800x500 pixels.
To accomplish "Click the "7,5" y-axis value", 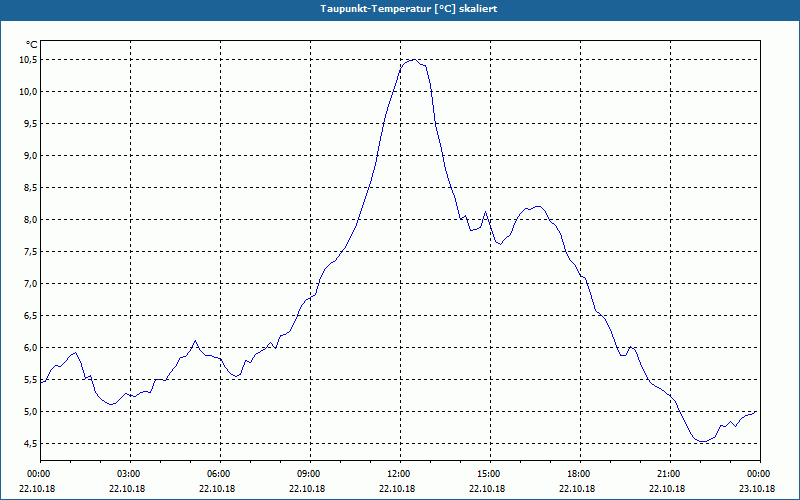I will 30,252.
